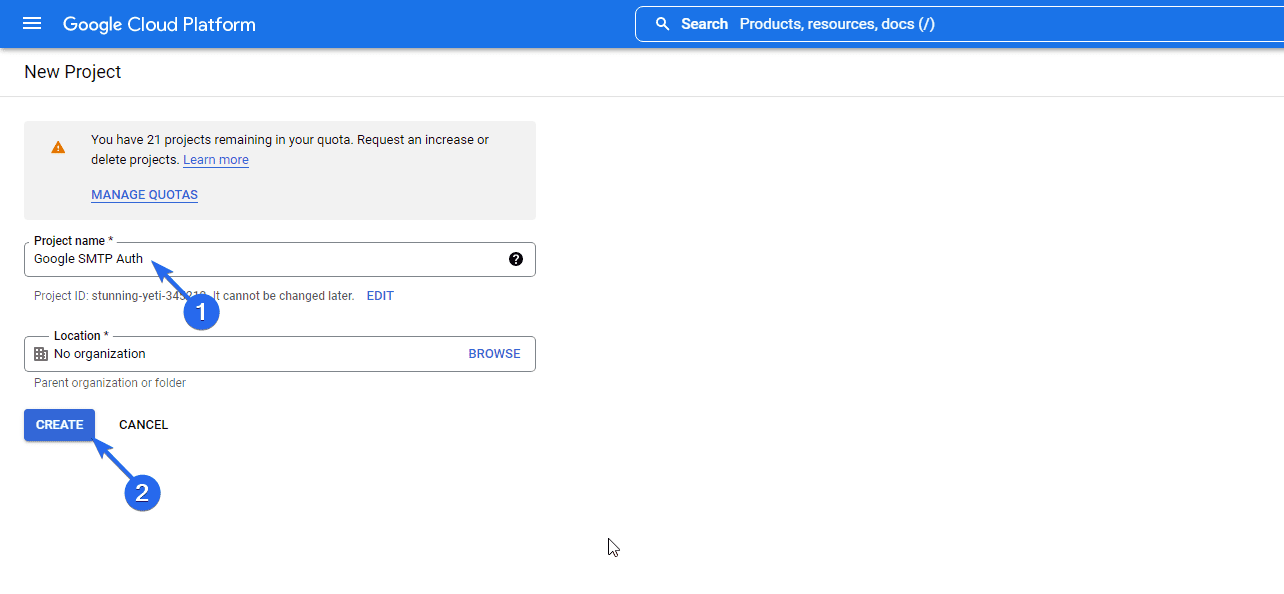Screen dimensions: 1284x594
Task: Click the orange warning triangle icon
Action: [58, 147]
